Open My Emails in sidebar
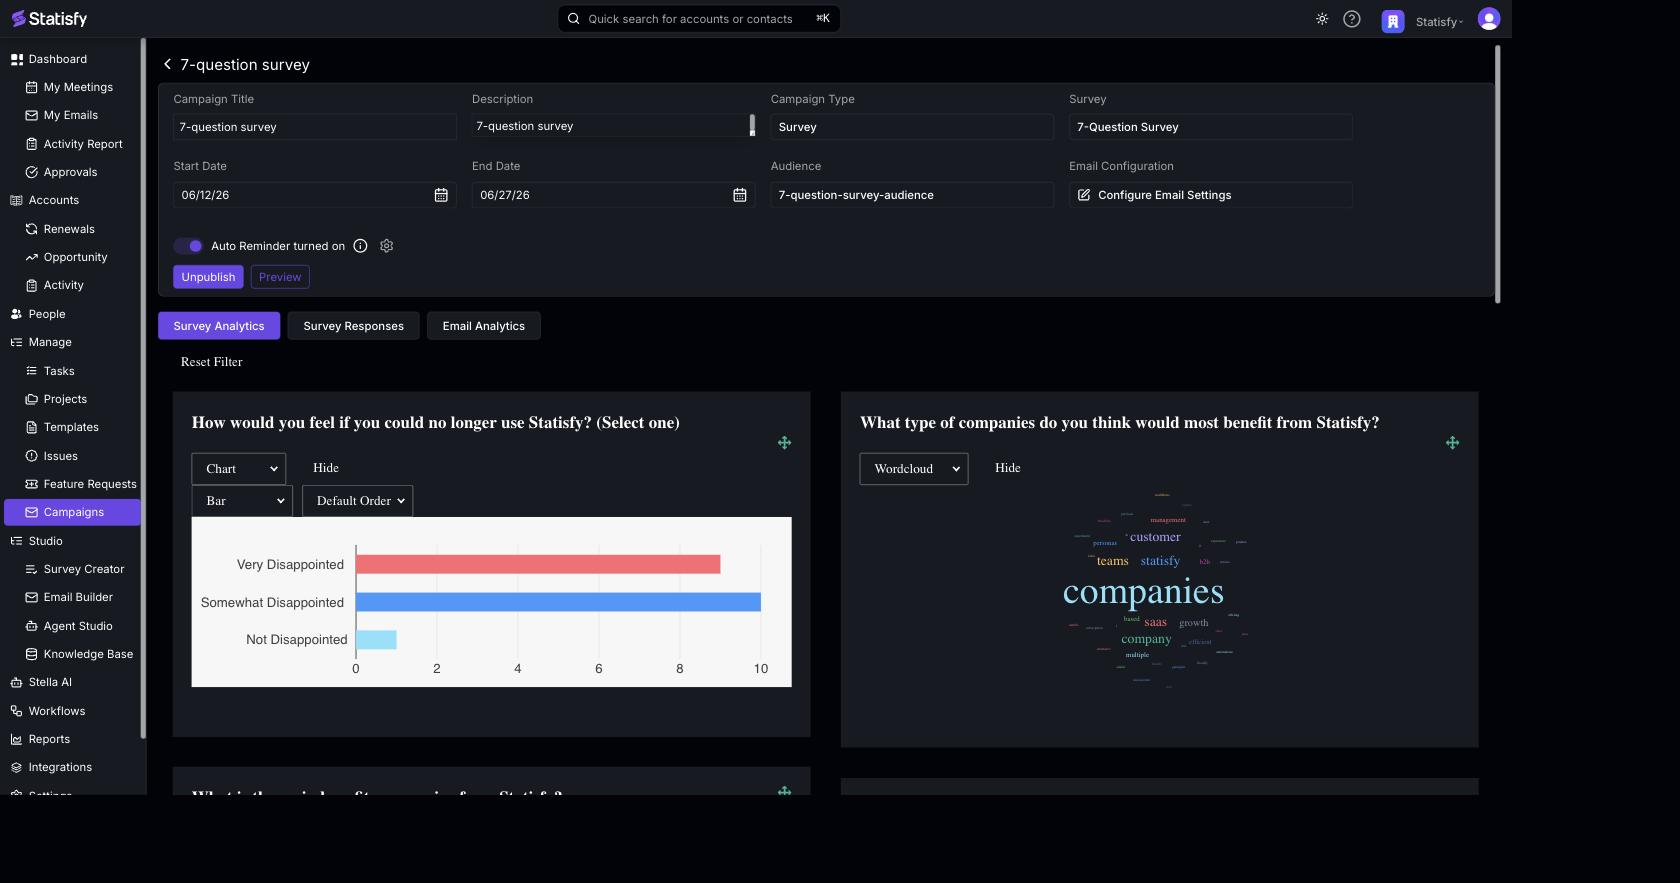This screenshot has height=883, width=1680. [x=70, y=115]
